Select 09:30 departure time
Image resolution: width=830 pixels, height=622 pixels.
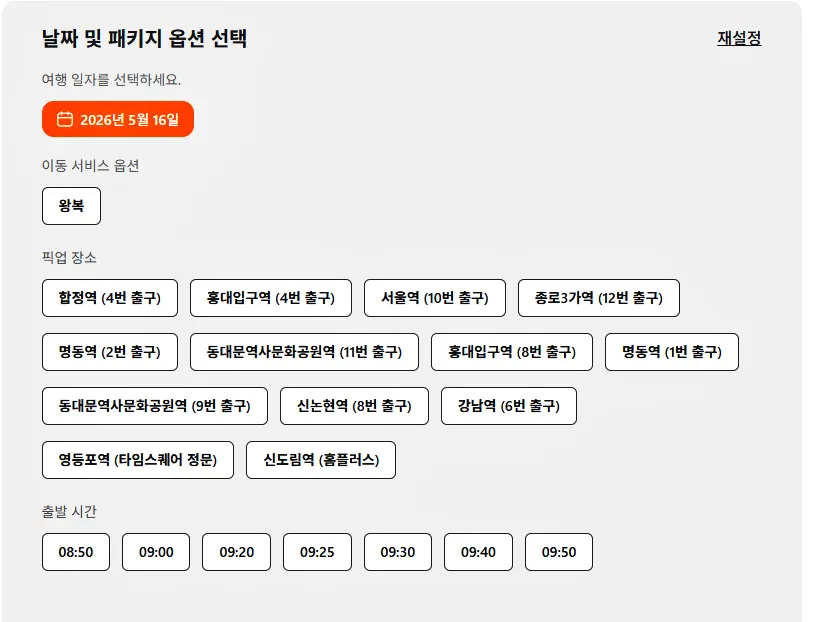[x=398, y=552]
